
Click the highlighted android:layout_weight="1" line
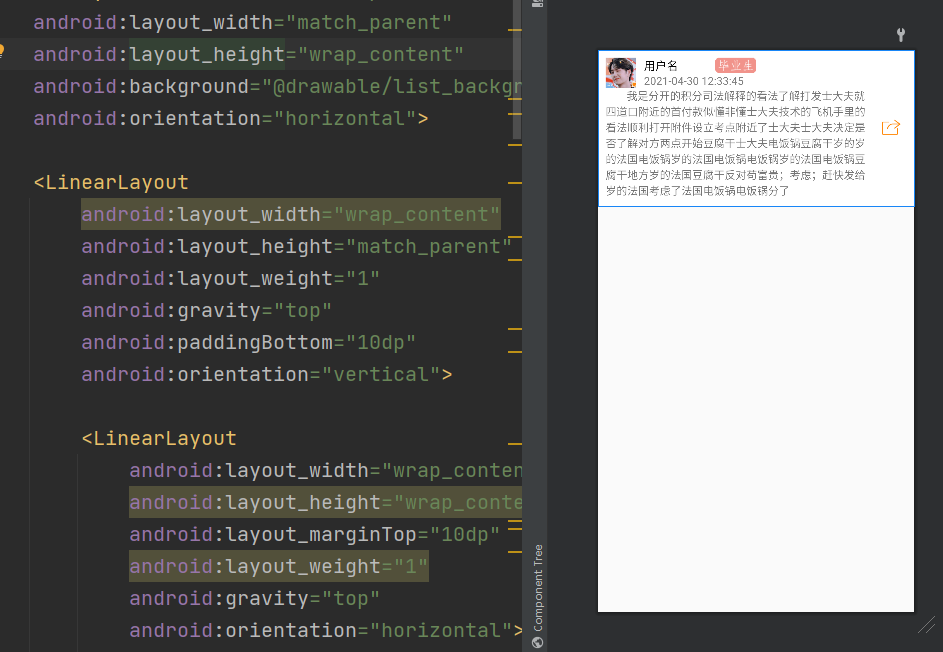pos(278,567)
